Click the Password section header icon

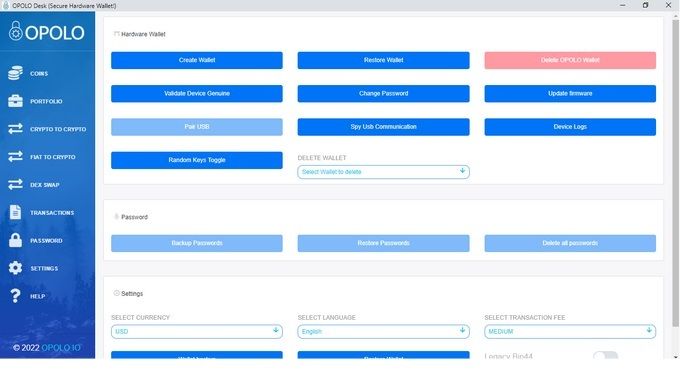116,216
